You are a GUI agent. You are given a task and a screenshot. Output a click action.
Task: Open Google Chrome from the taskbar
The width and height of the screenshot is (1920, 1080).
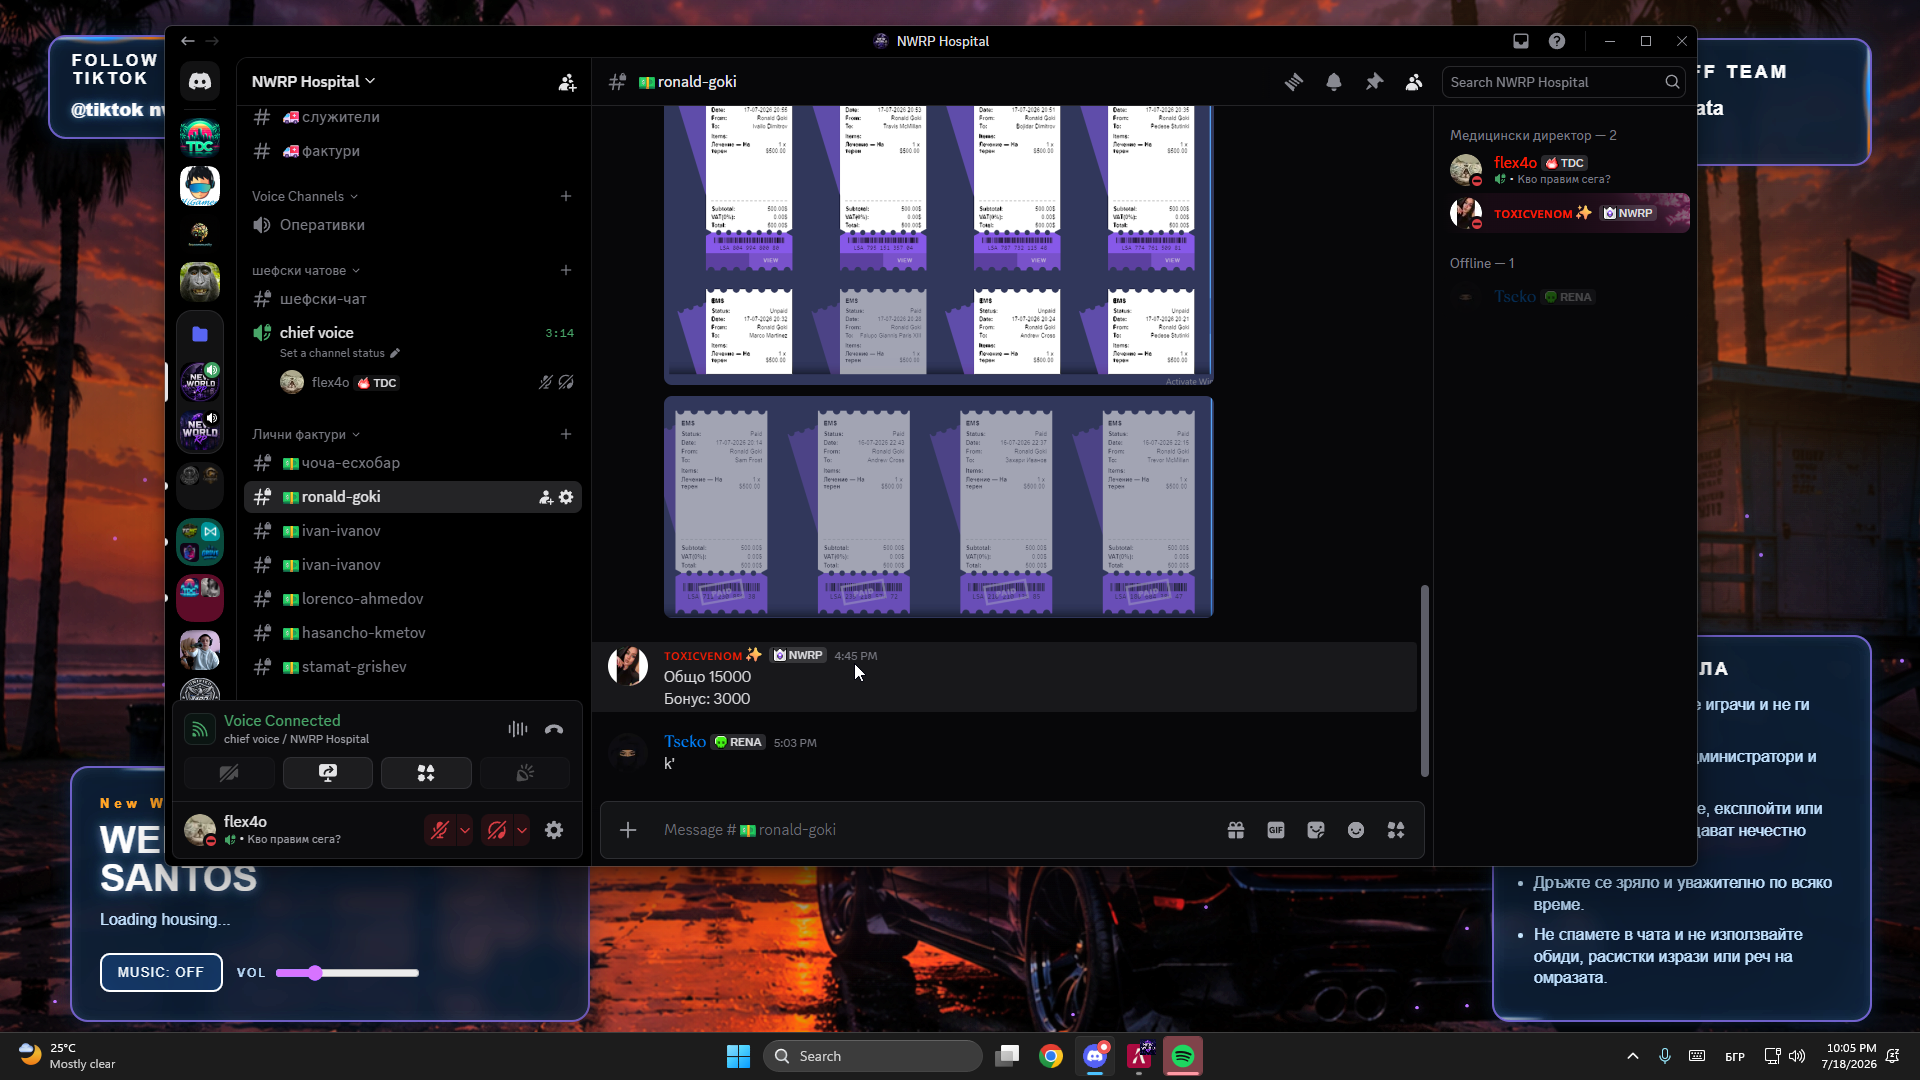[1051, 1056]
